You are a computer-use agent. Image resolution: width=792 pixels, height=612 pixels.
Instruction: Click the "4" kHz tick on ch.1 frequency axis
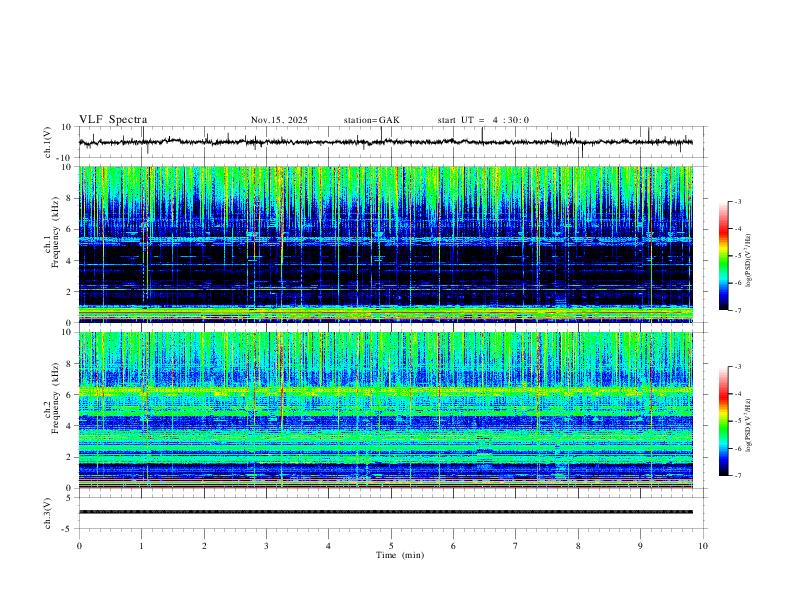coord(69,261)
